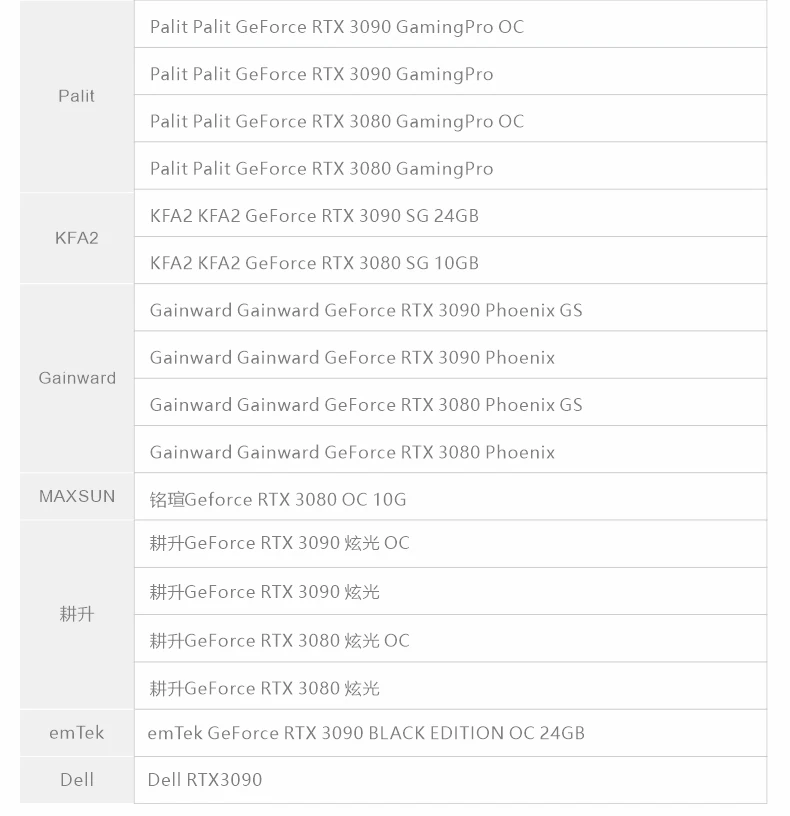
Task: Click the MAXSUN brand cell
Action: click(77, 496)
